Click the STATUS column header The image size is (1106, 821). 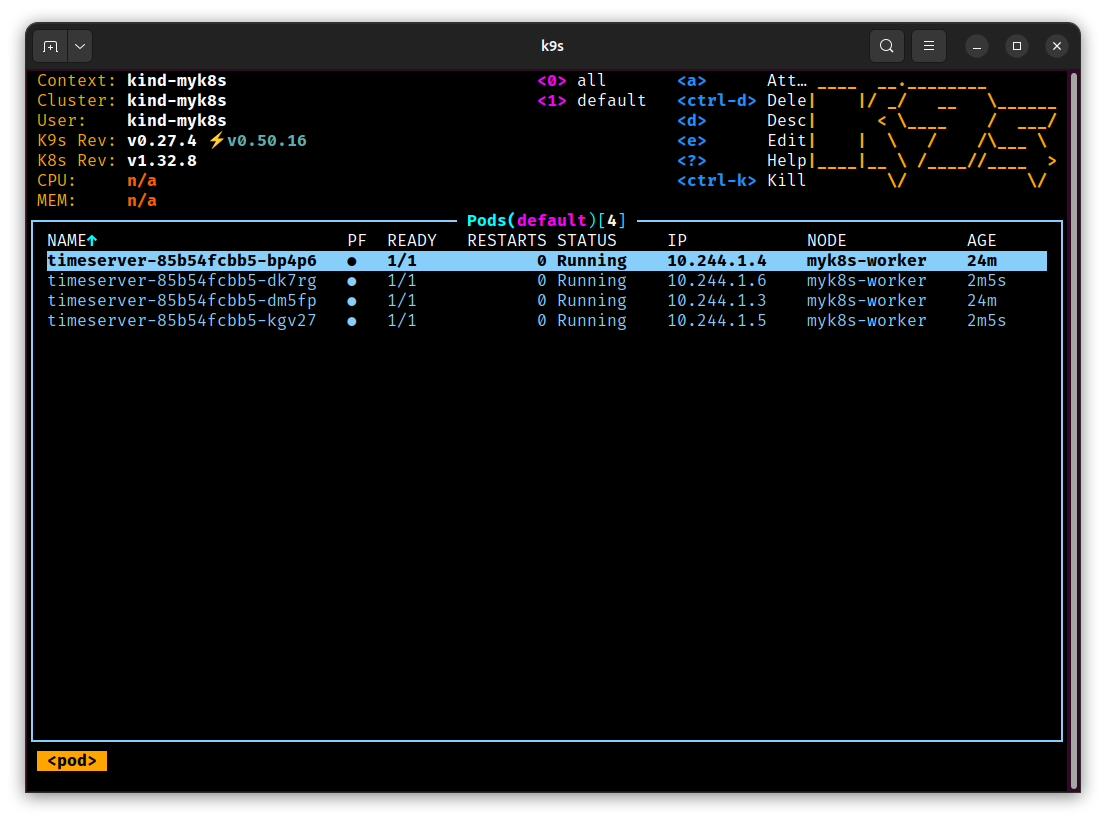click(x=587, y=241)
